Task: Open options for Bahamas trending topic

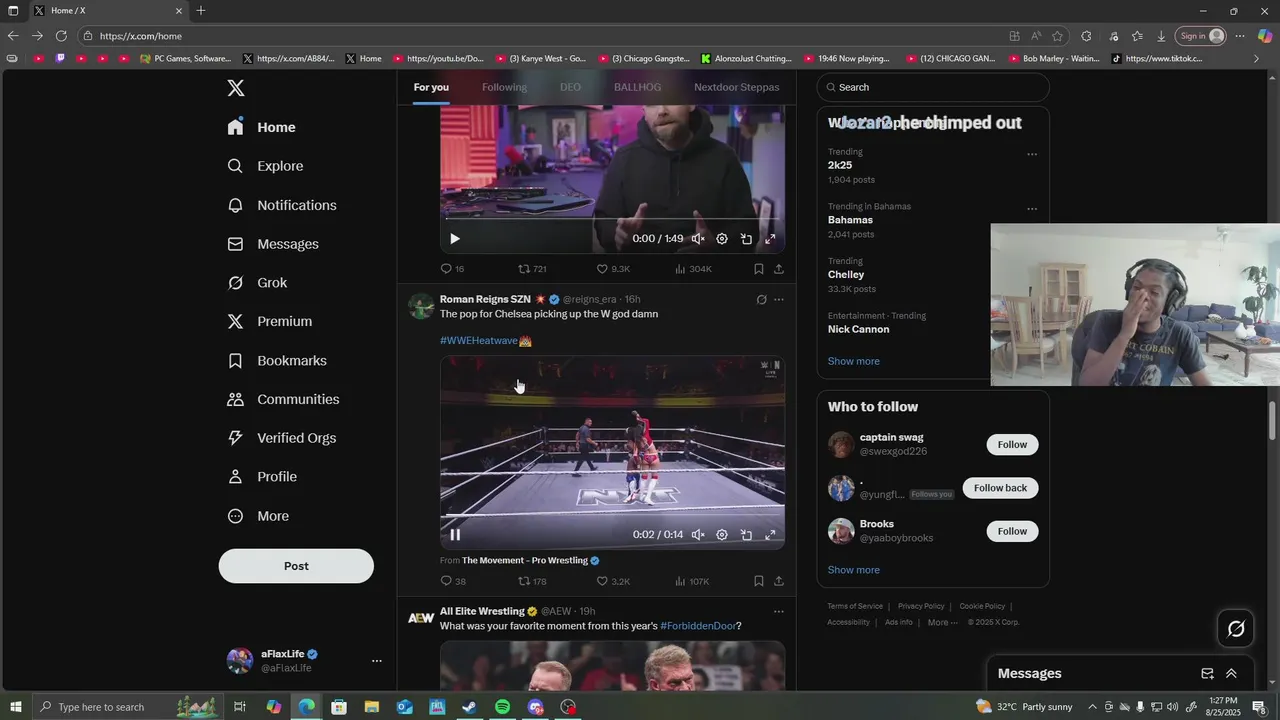Action: click(1032, 208)
